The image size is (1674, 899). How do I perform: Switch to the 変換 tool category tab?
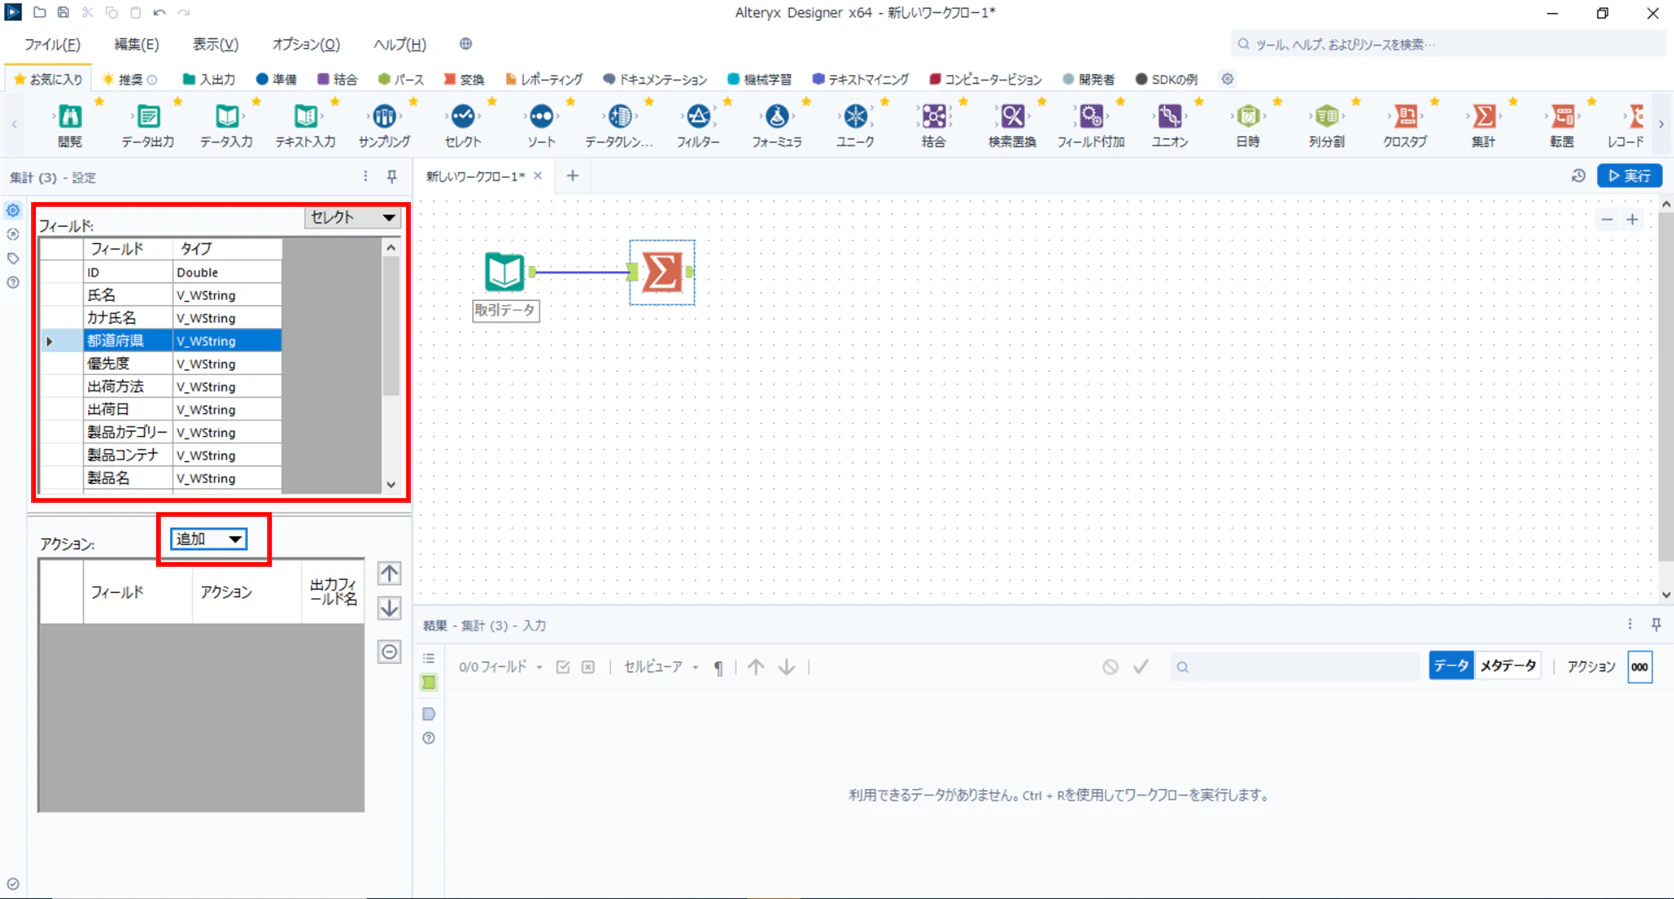point(464,79)
